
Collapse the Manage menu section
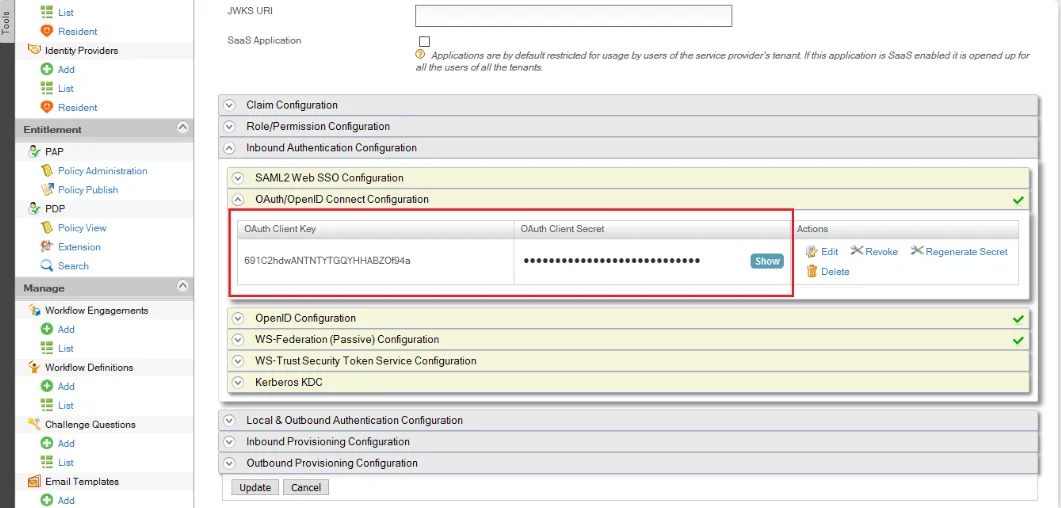click(x=182, y=287)
